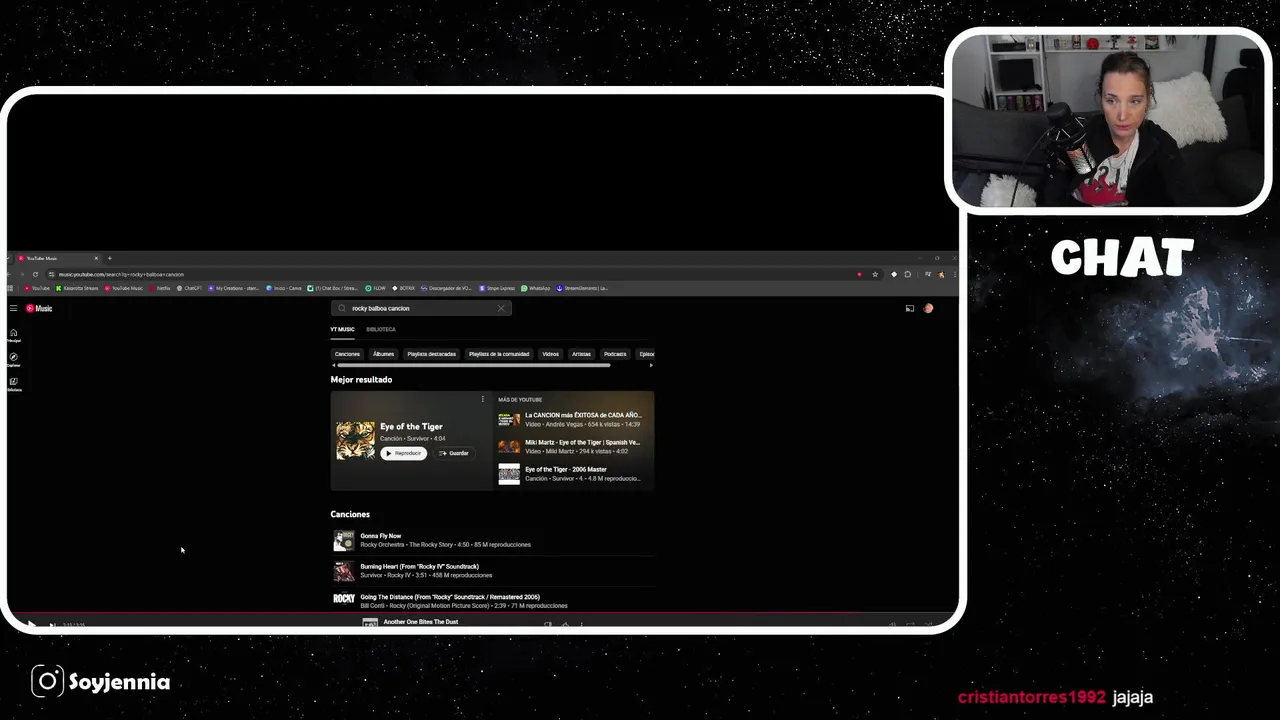Image resolution: width=1280 pixels, height=720 pixels.
Task: Click the search magnifier icon
Action: 342,308
